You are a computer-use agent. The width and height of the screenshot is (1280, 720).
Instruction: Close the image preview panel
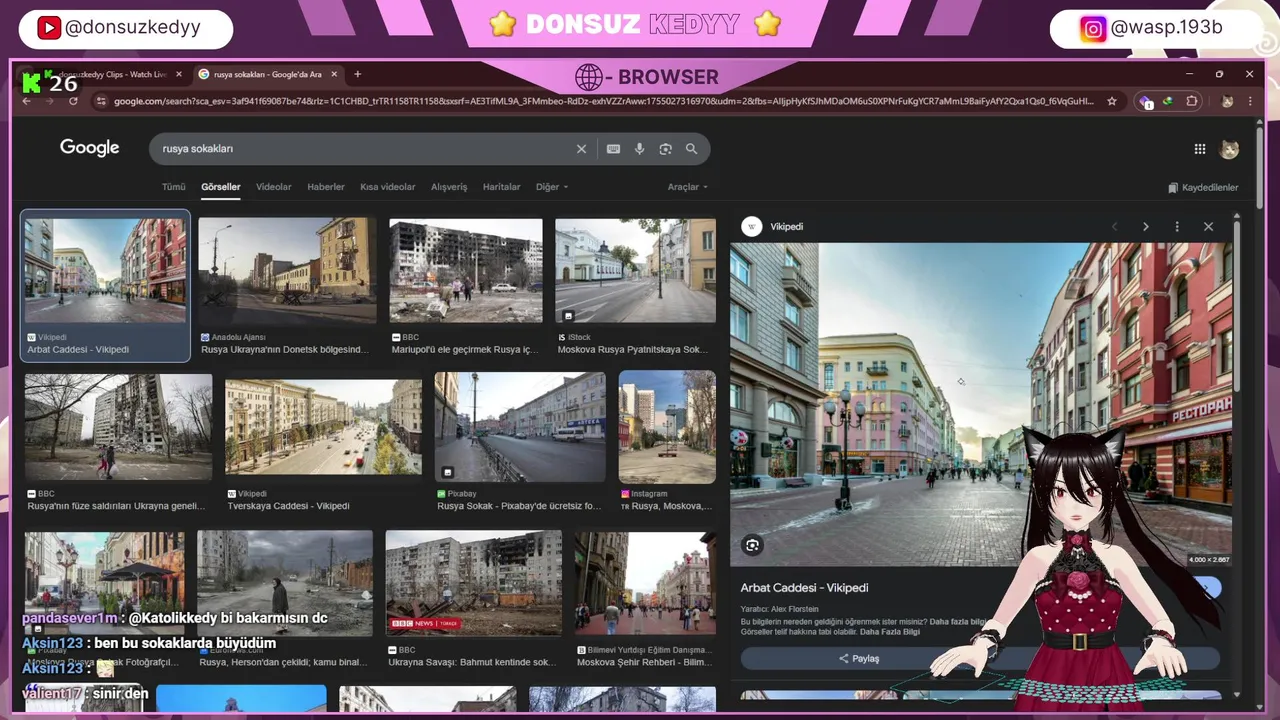click(x=1208, y=227)
